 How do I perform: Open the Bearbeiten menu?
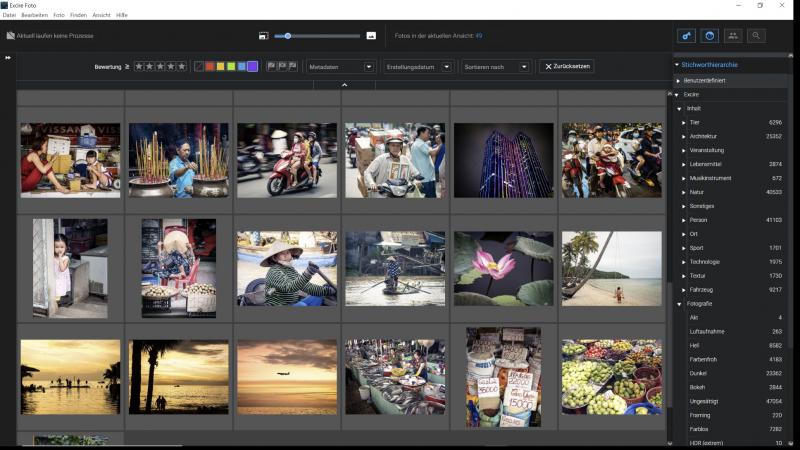pyautogui.click(x=34, y=15)
